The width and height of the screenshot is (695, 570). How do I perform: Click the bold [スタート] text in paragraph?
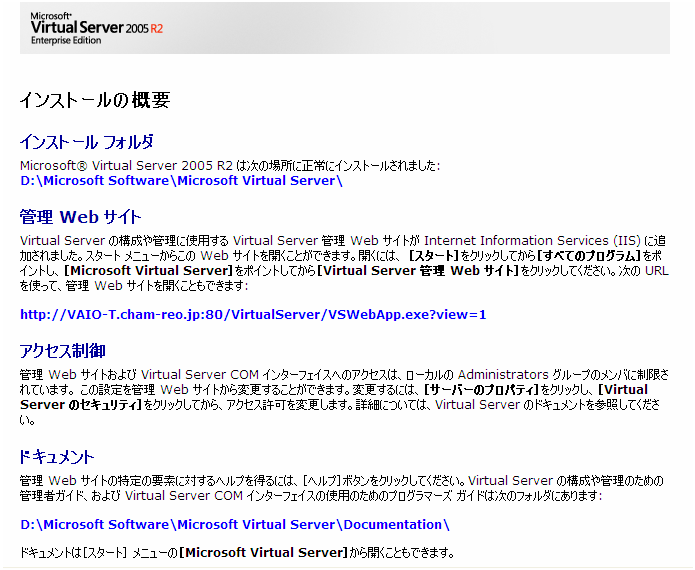(433, 256)
